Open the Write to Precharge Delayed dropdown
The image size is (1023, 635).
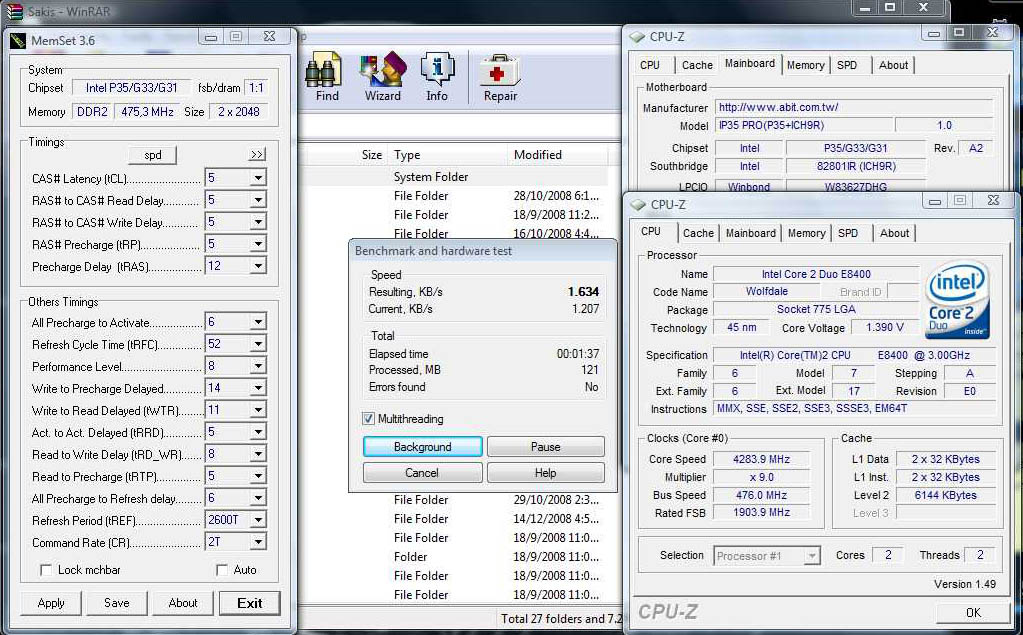click(258, 388)
